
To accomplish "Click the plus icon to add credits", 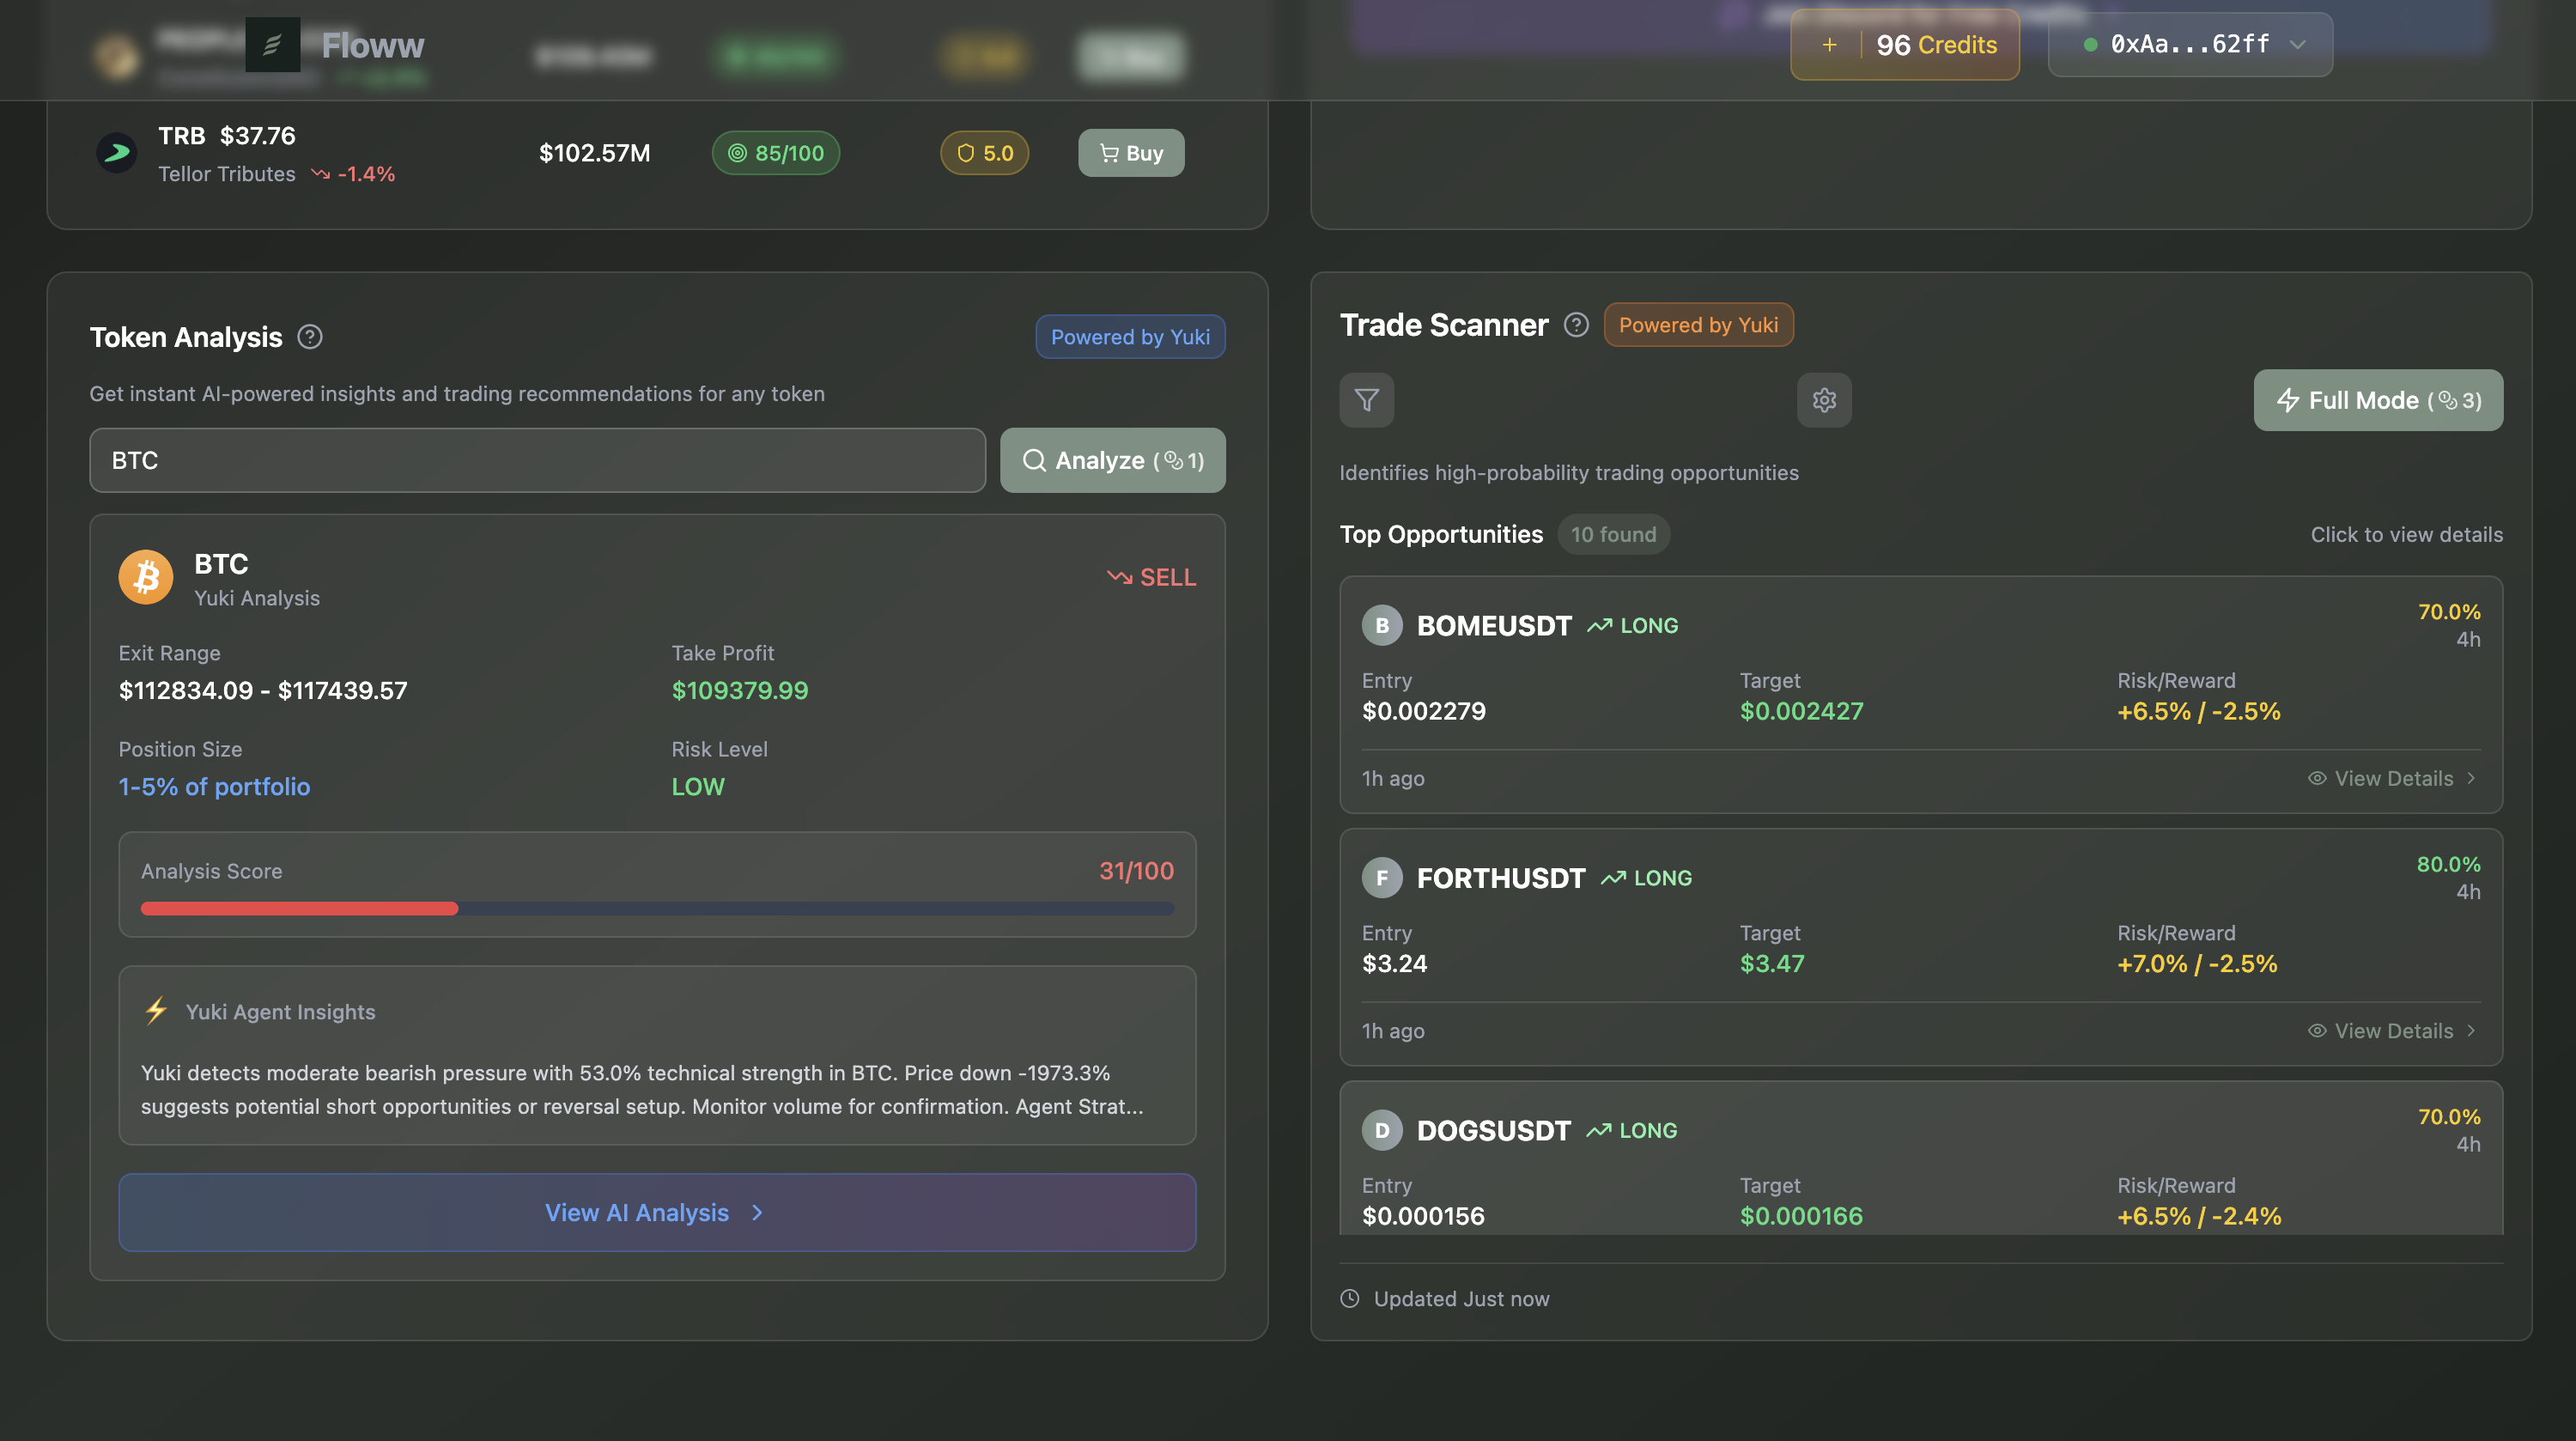I will 1829,45.
